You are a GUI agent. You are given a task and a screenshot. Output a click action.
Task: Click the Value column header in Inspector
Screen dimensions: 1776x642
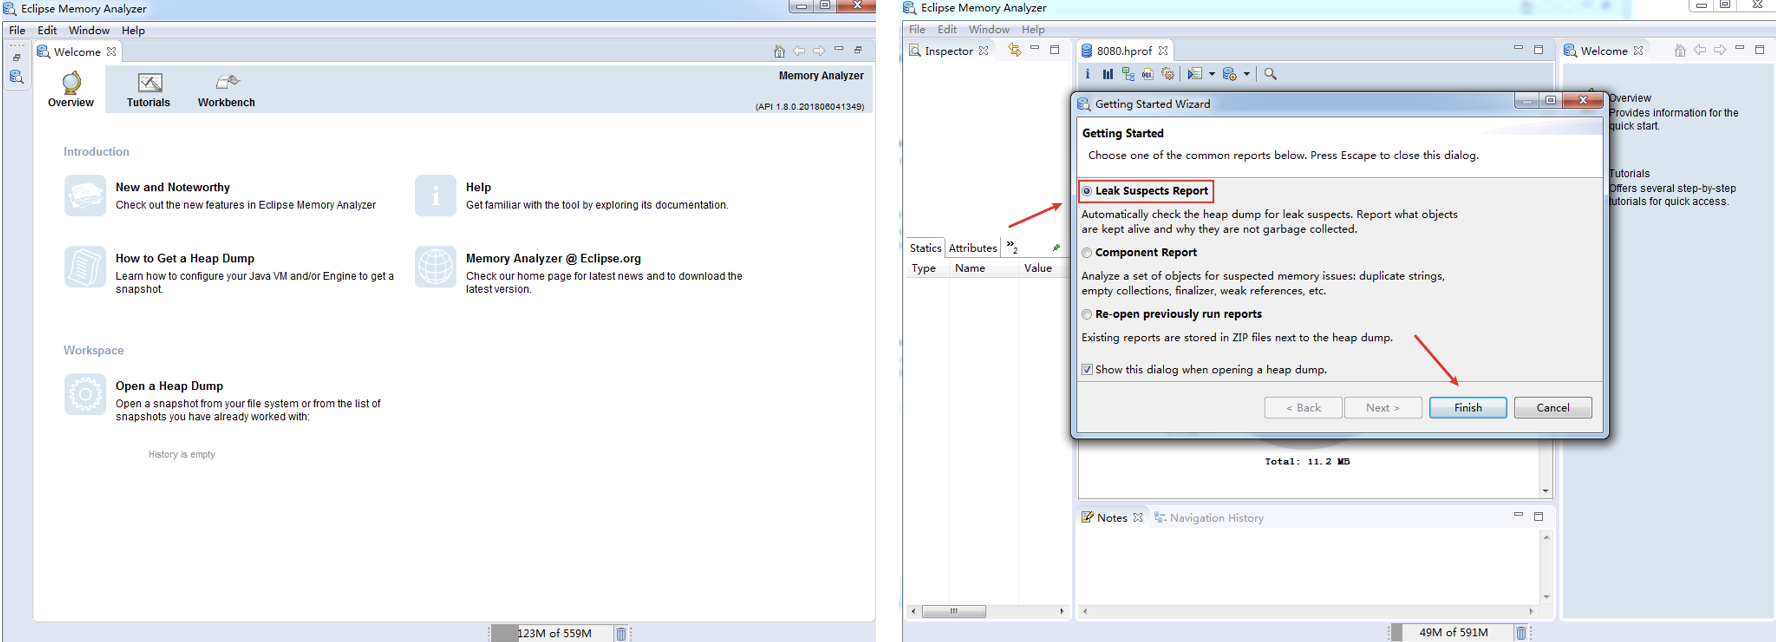(x=1038, y=268)
